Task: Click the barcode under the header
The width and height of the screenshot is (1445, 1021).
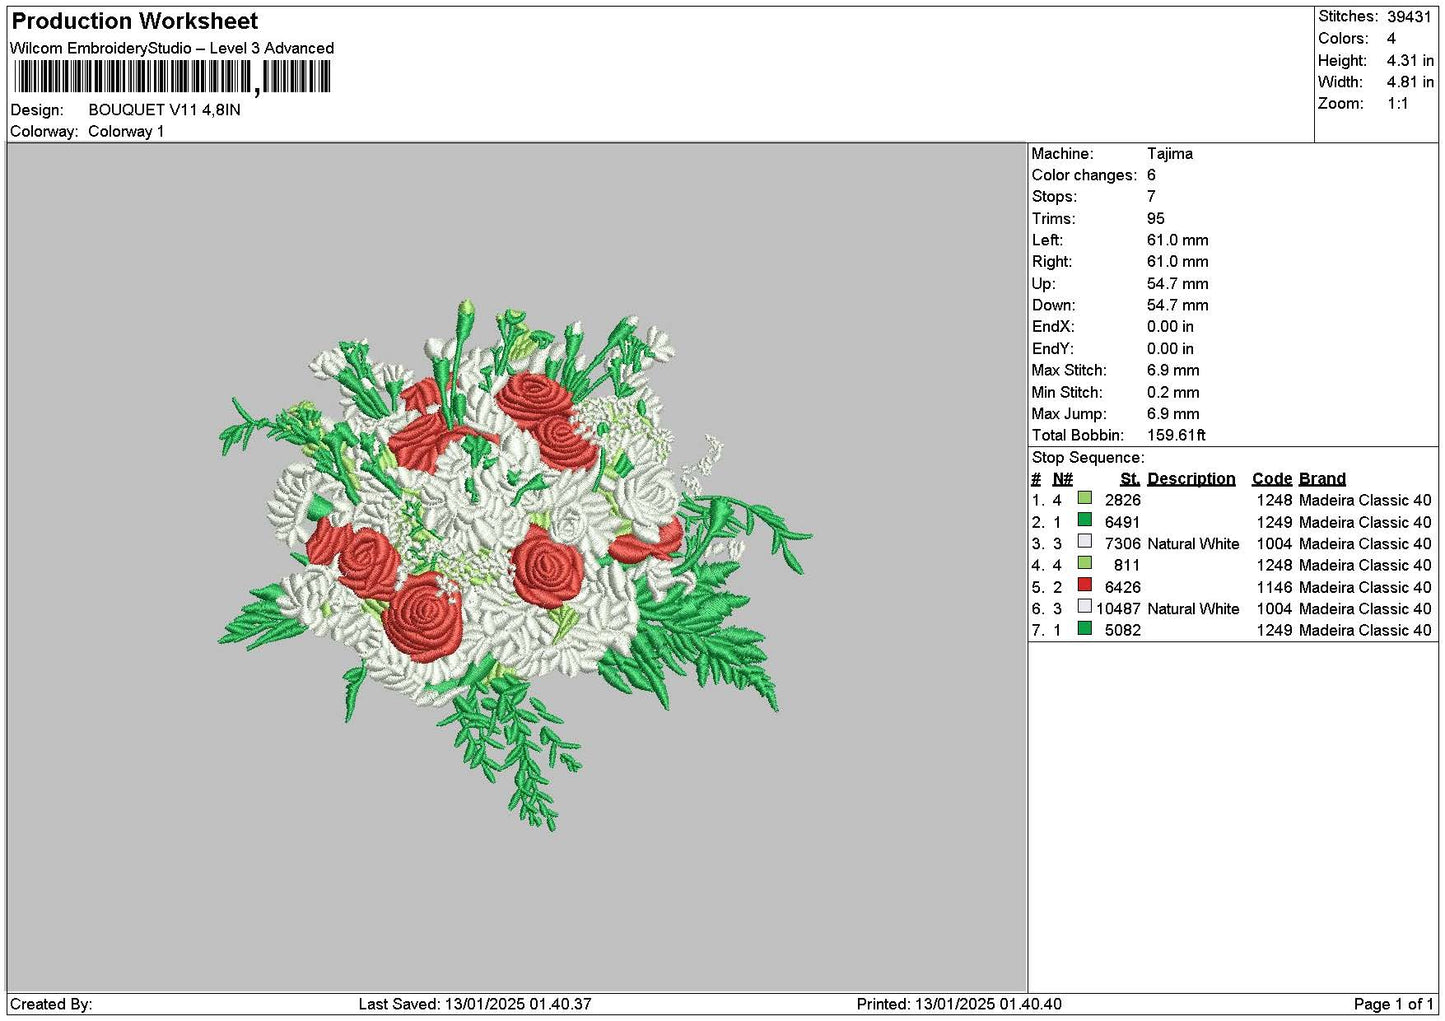Action: tap(171, 77)
